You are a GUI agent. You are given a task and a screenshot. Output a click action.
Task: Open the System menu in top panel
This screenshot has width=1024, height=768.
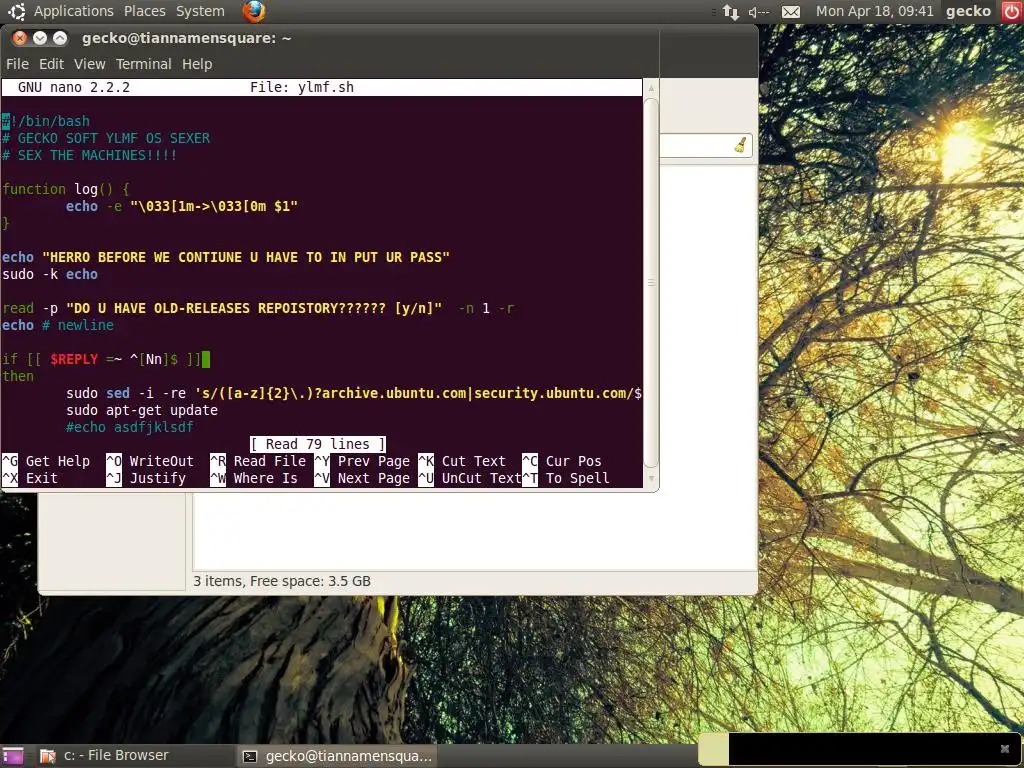pyautogui.click(x=200, y=11)
